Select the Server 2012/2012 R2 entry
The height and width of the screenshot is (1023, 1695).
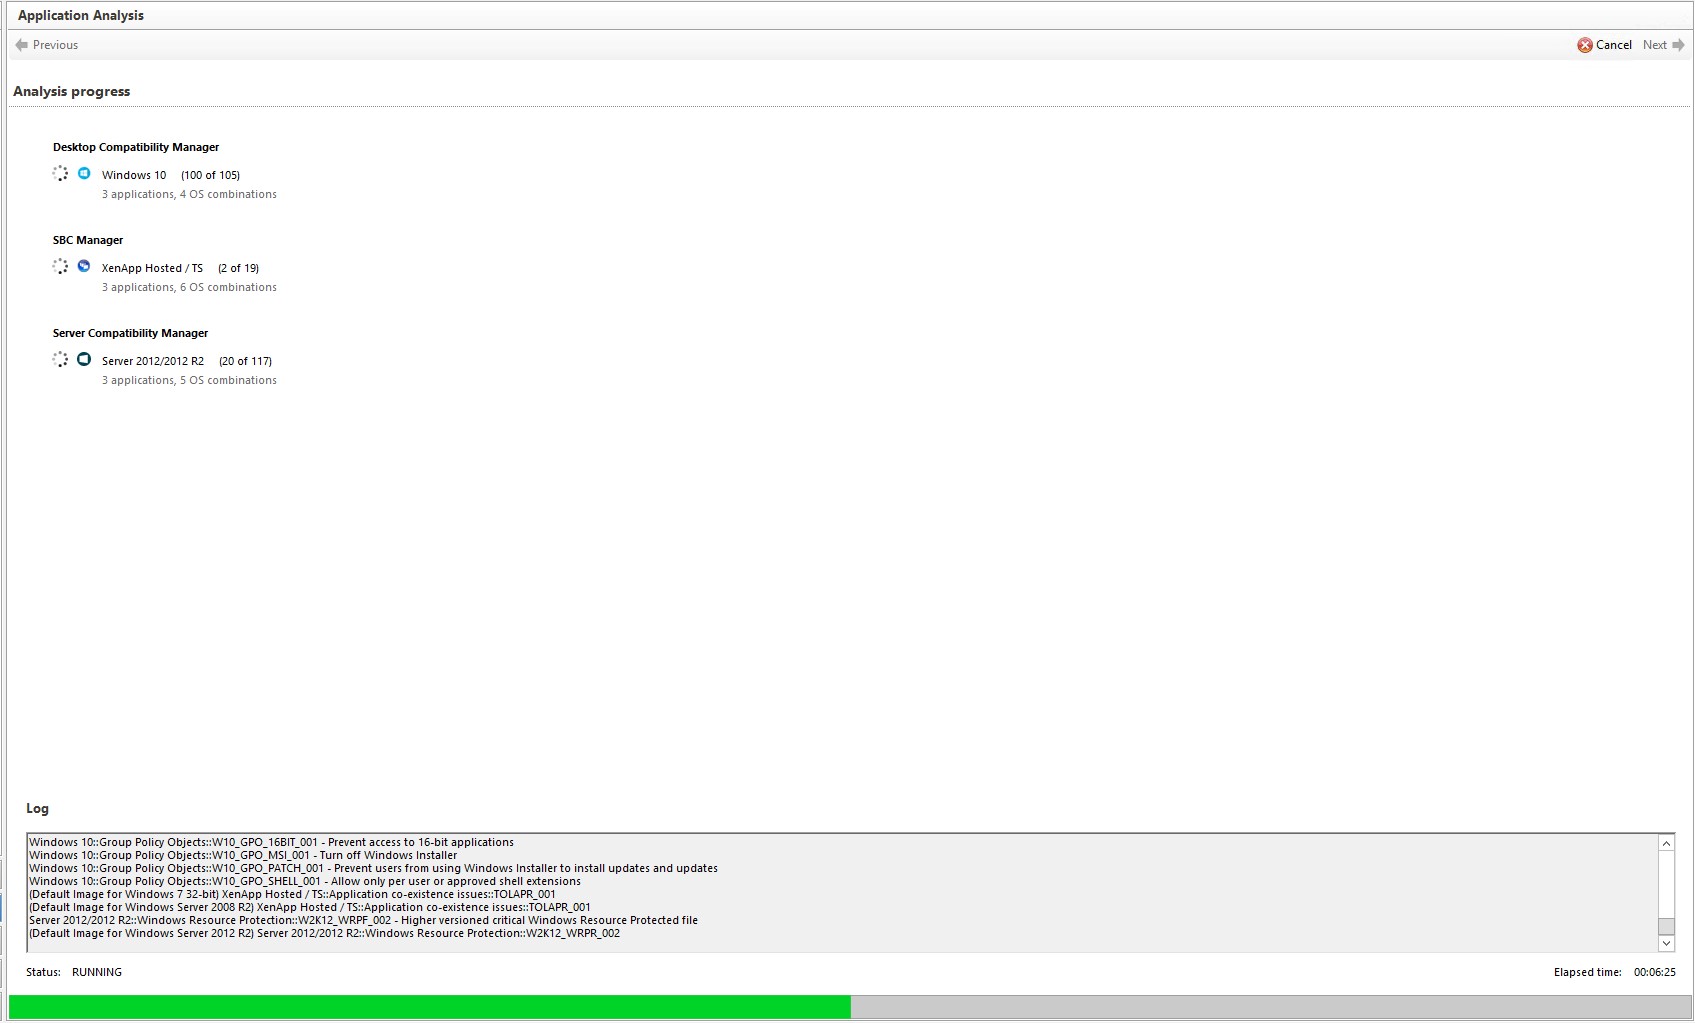tap(152, 361)
